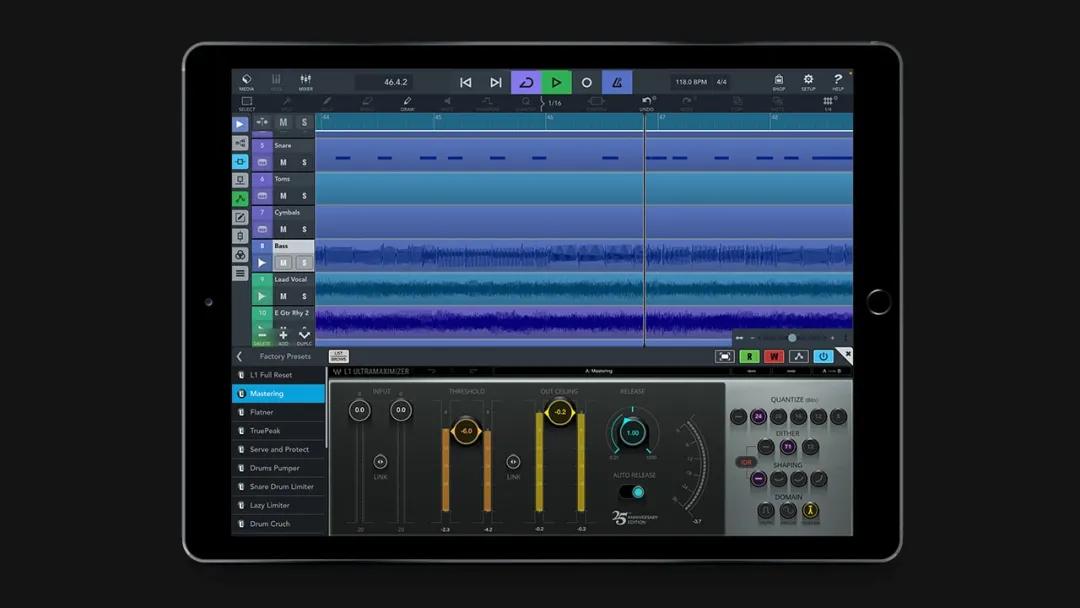
Task: Open the List/Browse preset view button
Action: [x=339, y=357]
